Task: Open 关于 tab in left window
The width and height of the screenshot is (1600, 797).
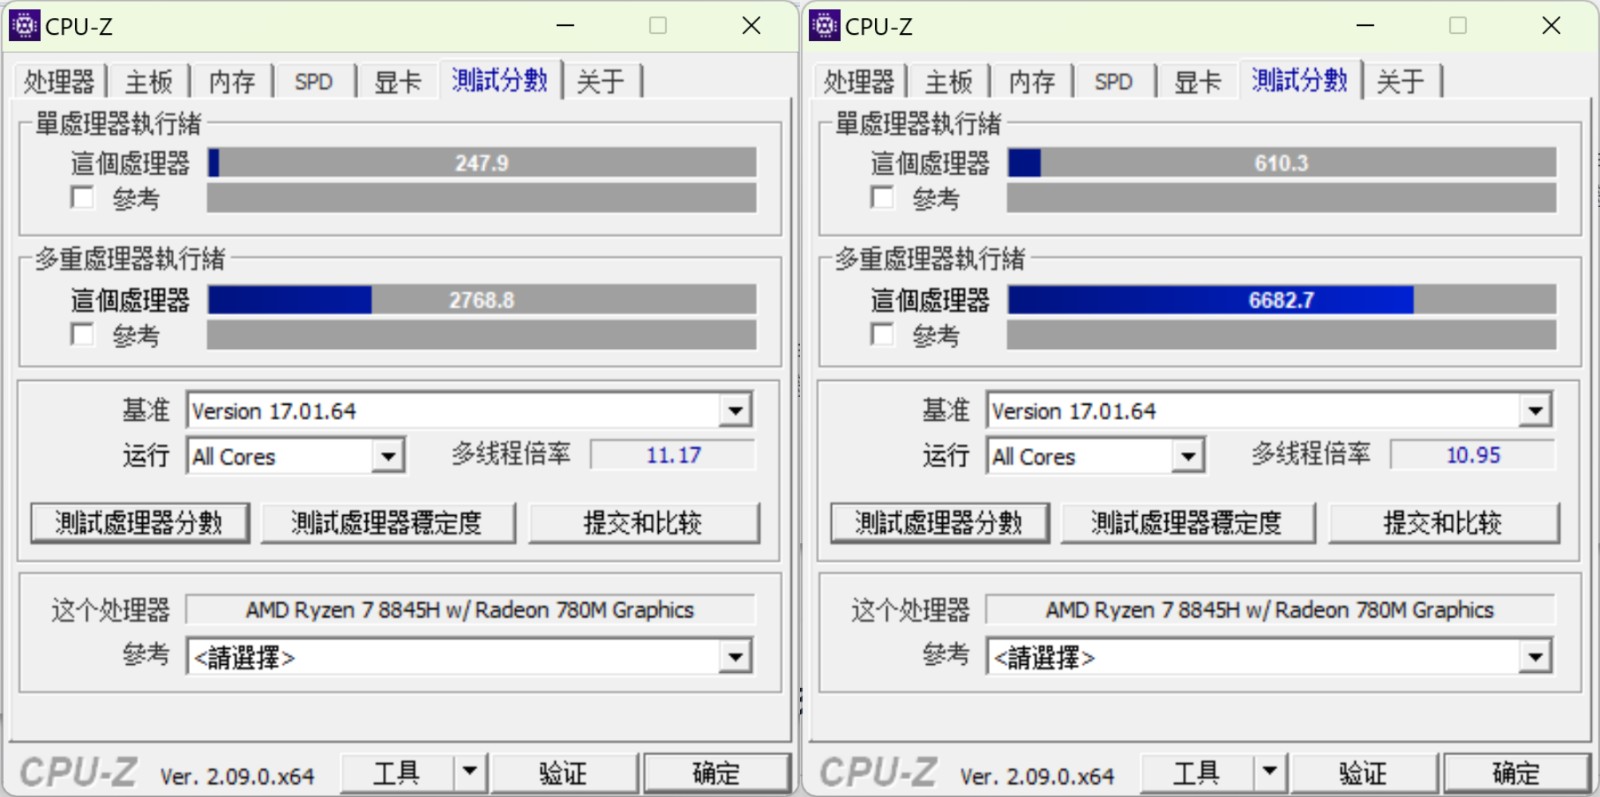Action: [601, 81]
